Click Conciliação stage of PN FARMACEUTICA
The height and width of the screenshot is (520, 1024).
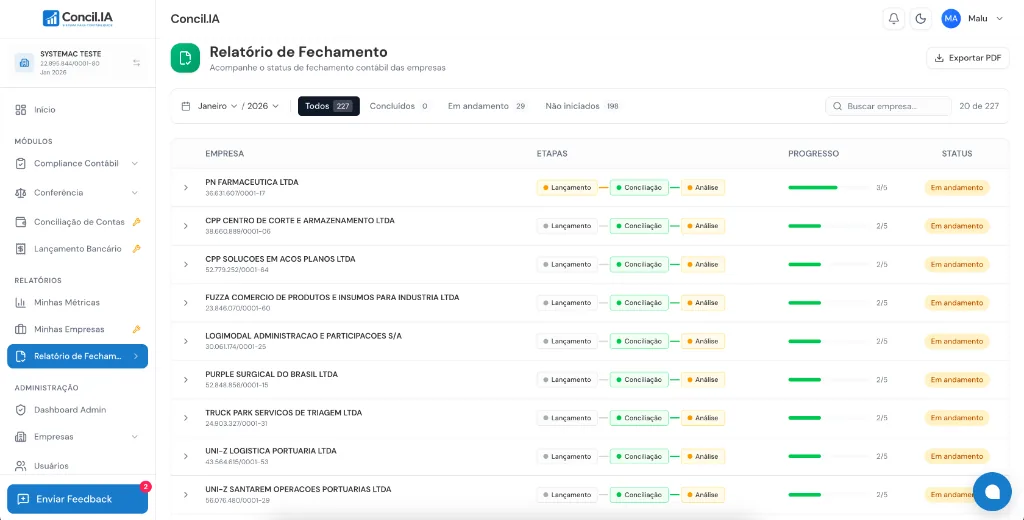click(x=639, y=187)
